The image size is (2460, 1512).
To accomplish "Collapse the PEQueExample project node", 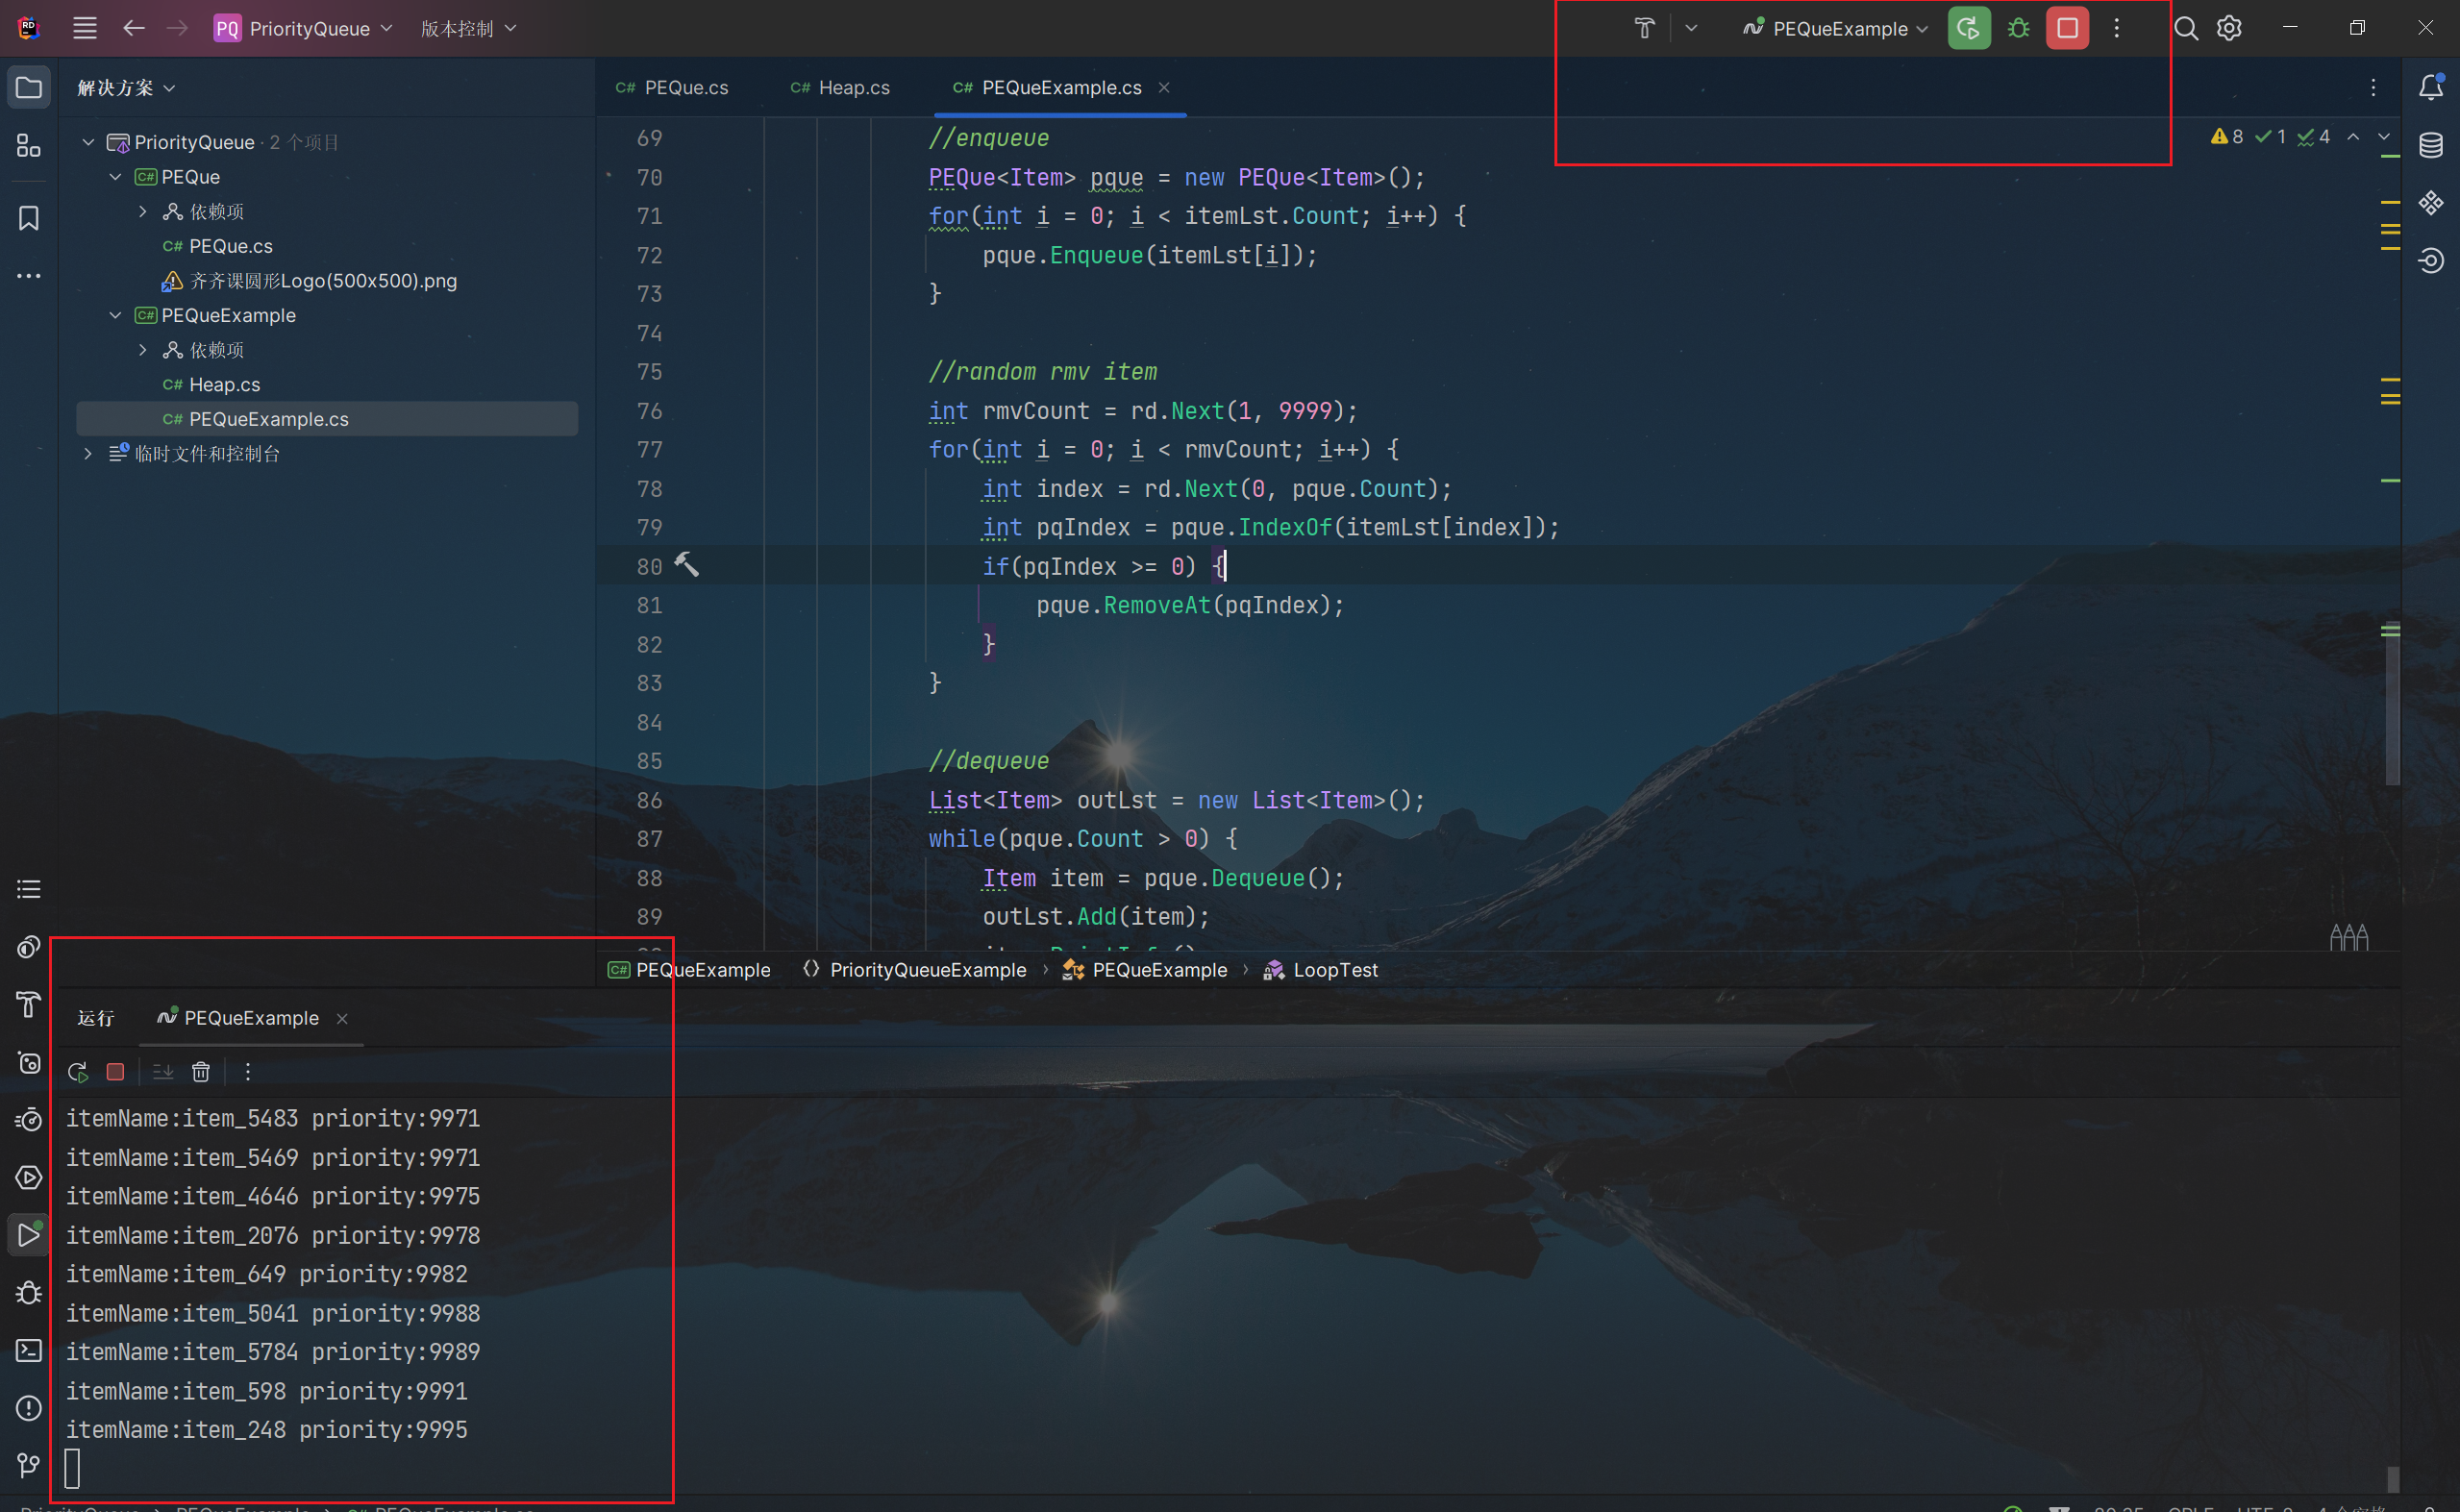I will pyautogui.click(x=115, y=315).
